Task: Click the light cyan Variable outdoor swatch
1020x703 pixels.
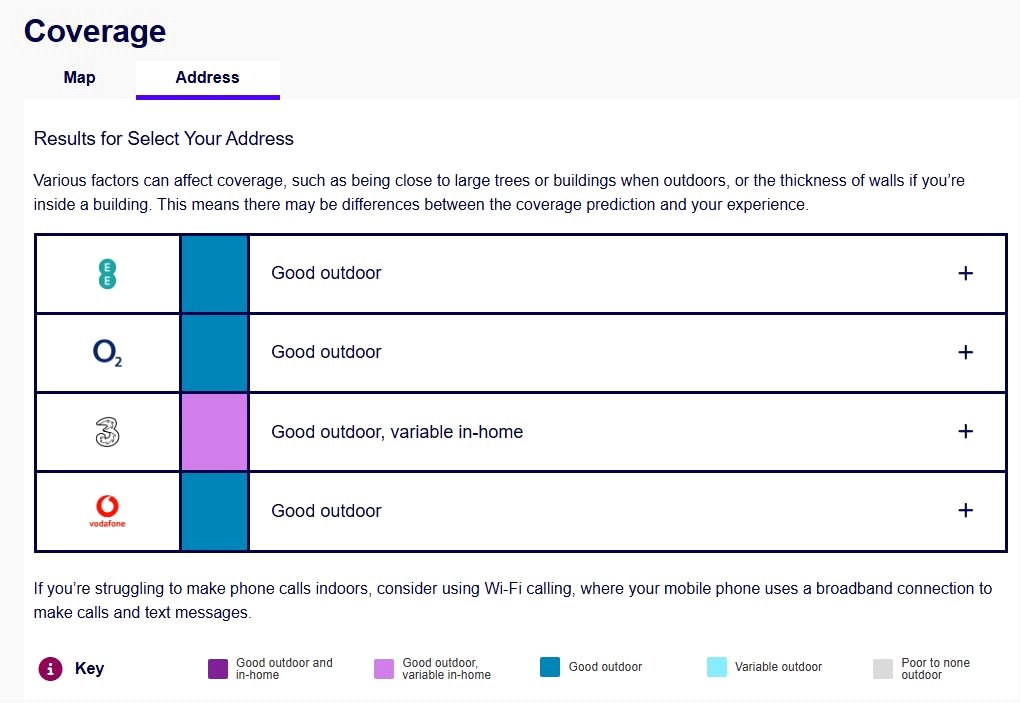Action: [716, 667]
